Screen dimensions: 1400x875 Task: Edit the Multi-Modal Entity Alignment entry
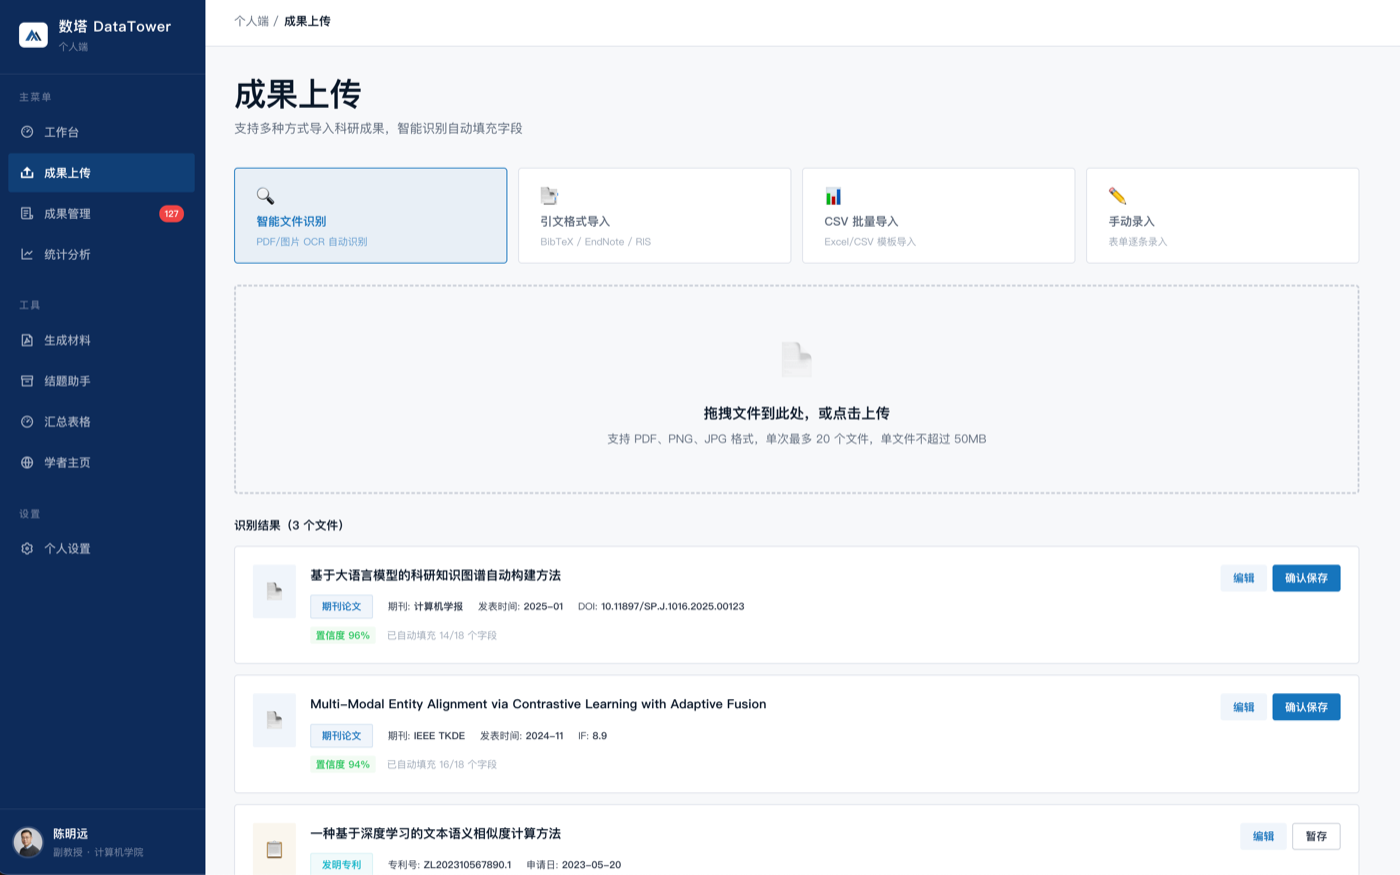(x=1243, y=706)
